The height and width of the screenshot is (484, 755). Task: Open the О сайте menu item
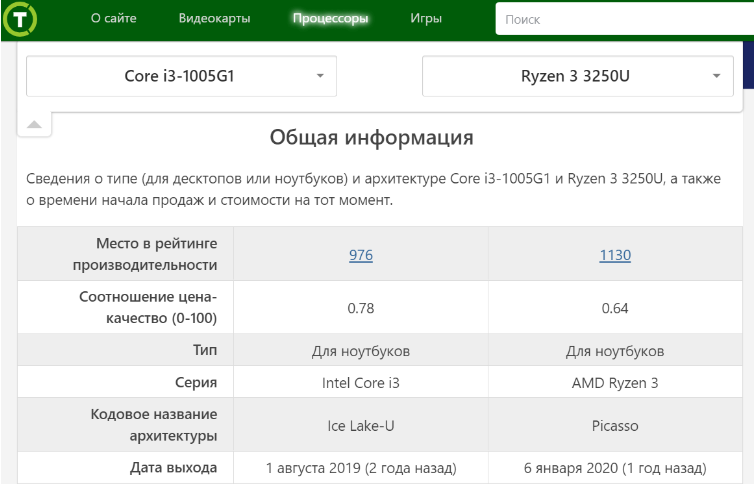(114, 18)
